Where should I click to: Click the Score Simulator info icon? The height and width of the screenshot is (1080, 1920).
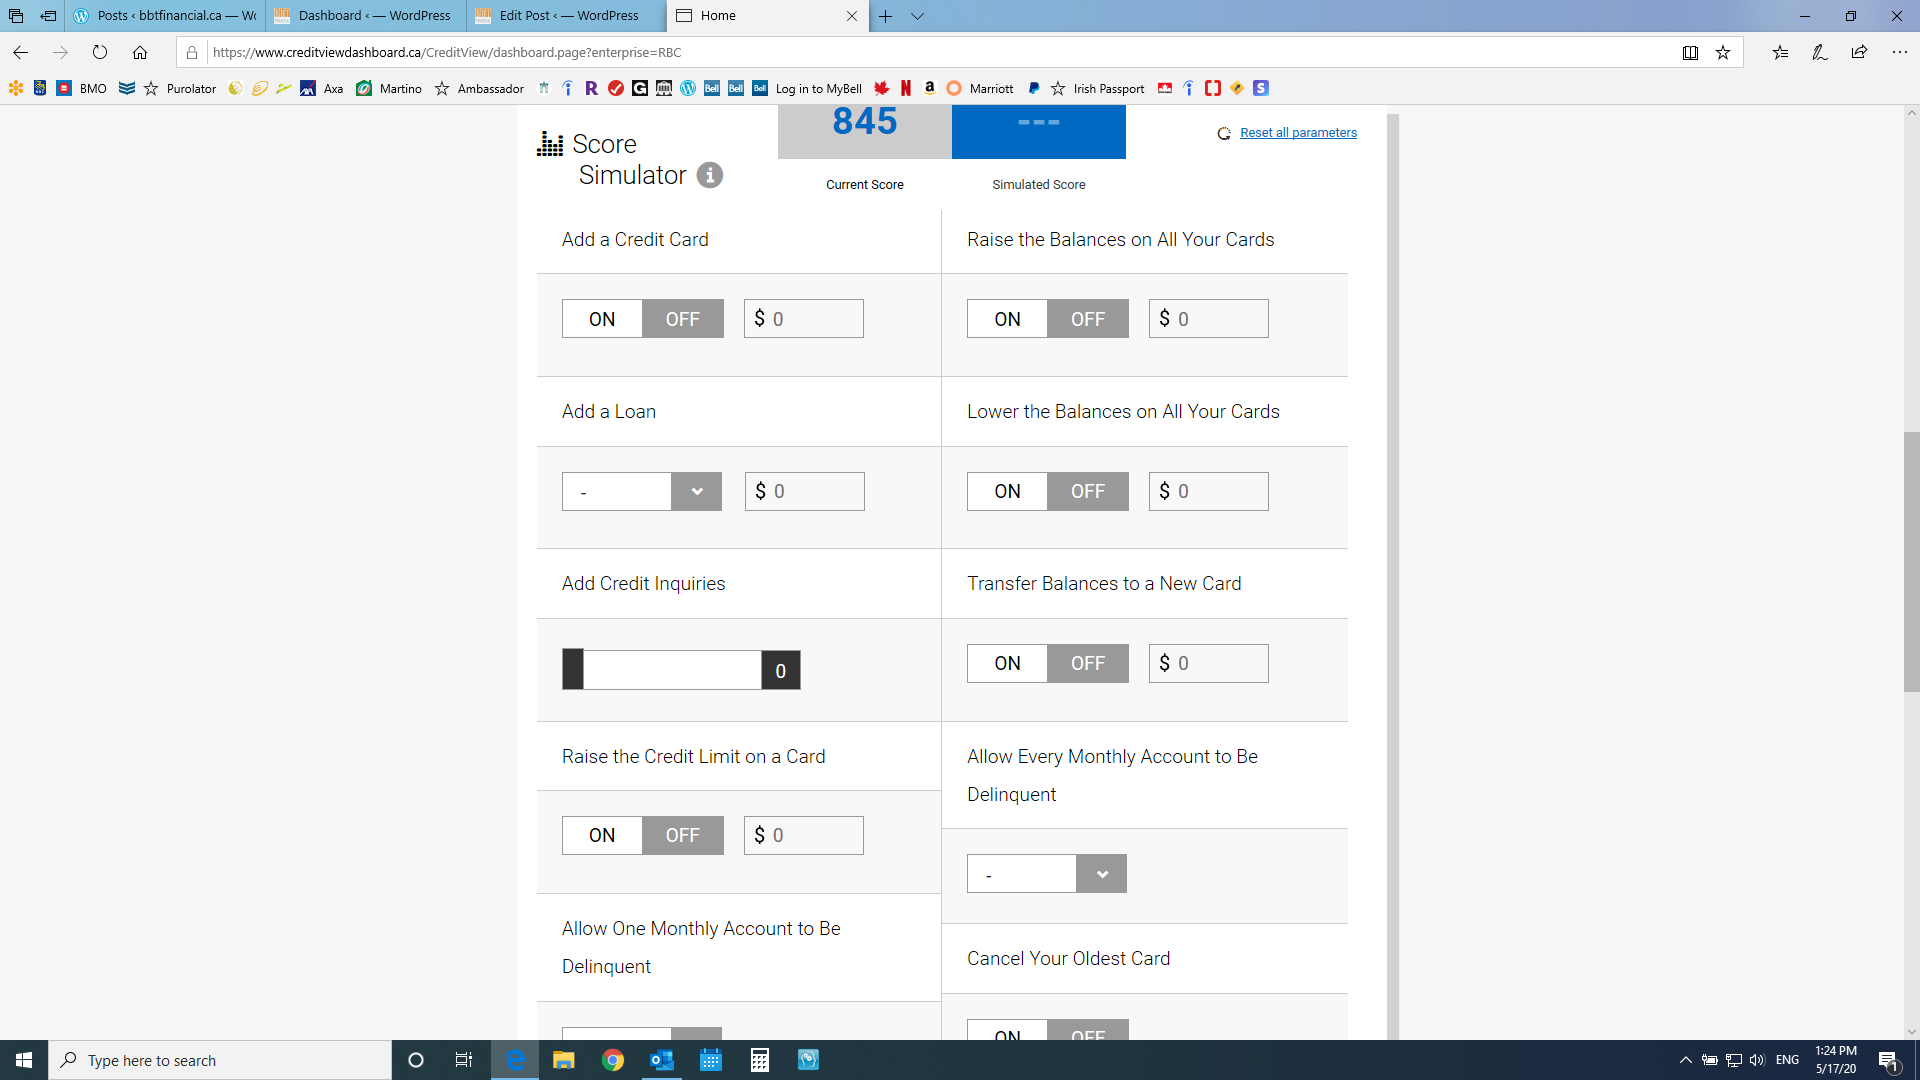tap(709, 175)
